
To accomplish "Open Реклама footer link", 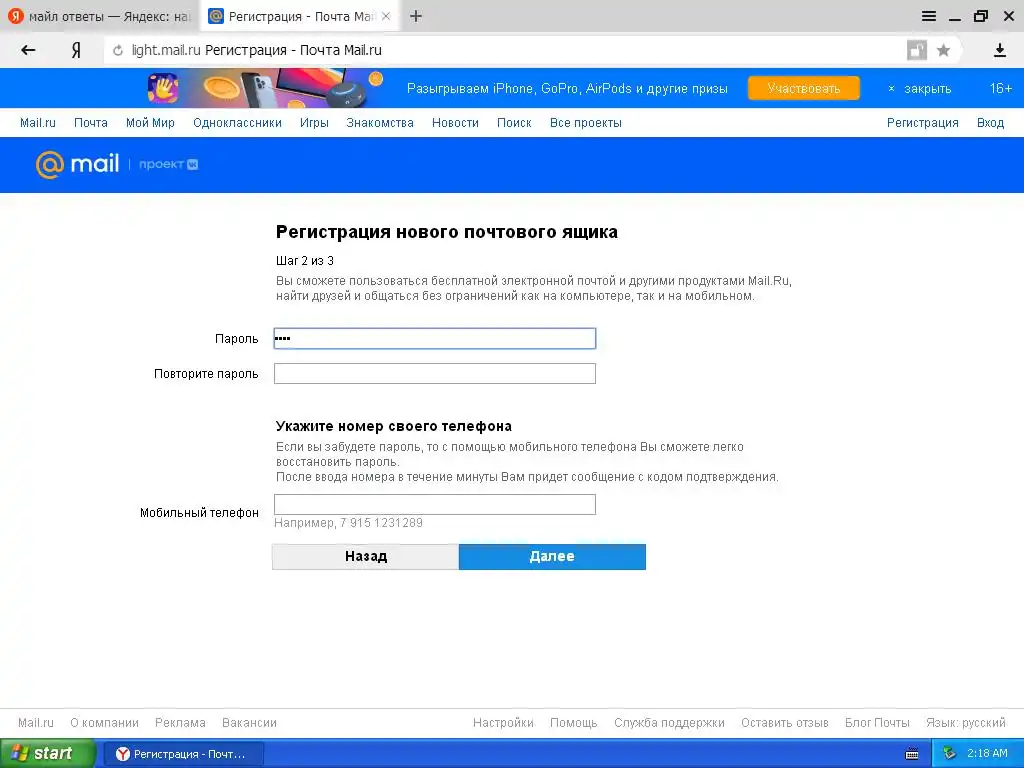I will (x=180, y=723).
